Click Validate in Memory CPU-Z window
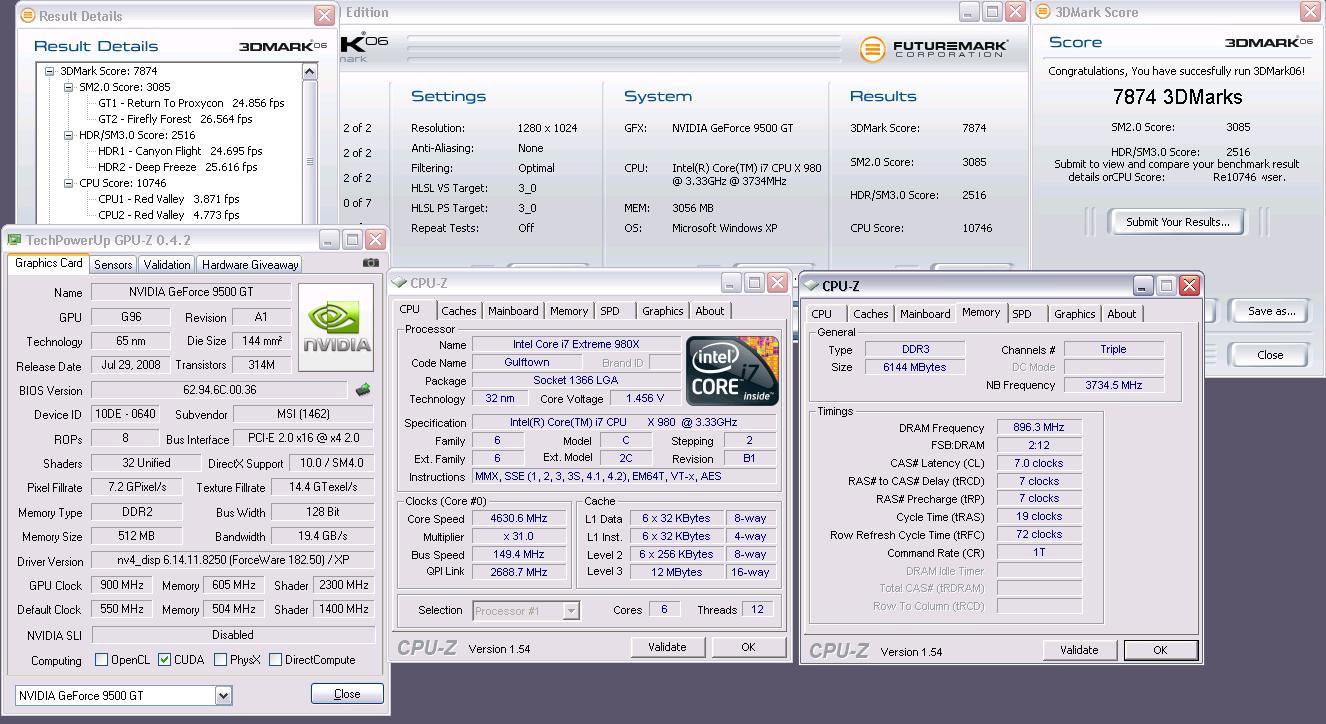The width and height of the screenshot is (1326, 724). [x=1079, y=650]
